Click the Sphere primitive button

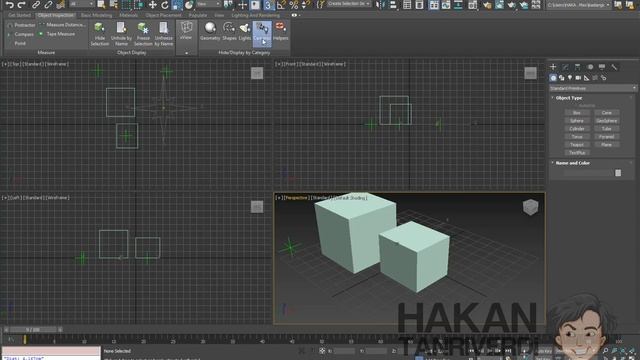click(577, 121)
